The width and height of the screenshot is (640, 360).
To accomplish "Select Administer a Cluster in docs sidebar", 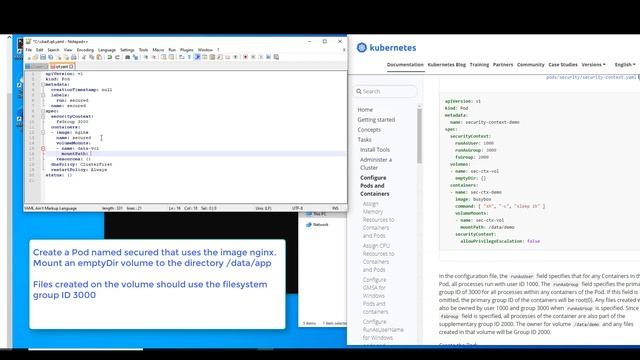I will (376, 164).
